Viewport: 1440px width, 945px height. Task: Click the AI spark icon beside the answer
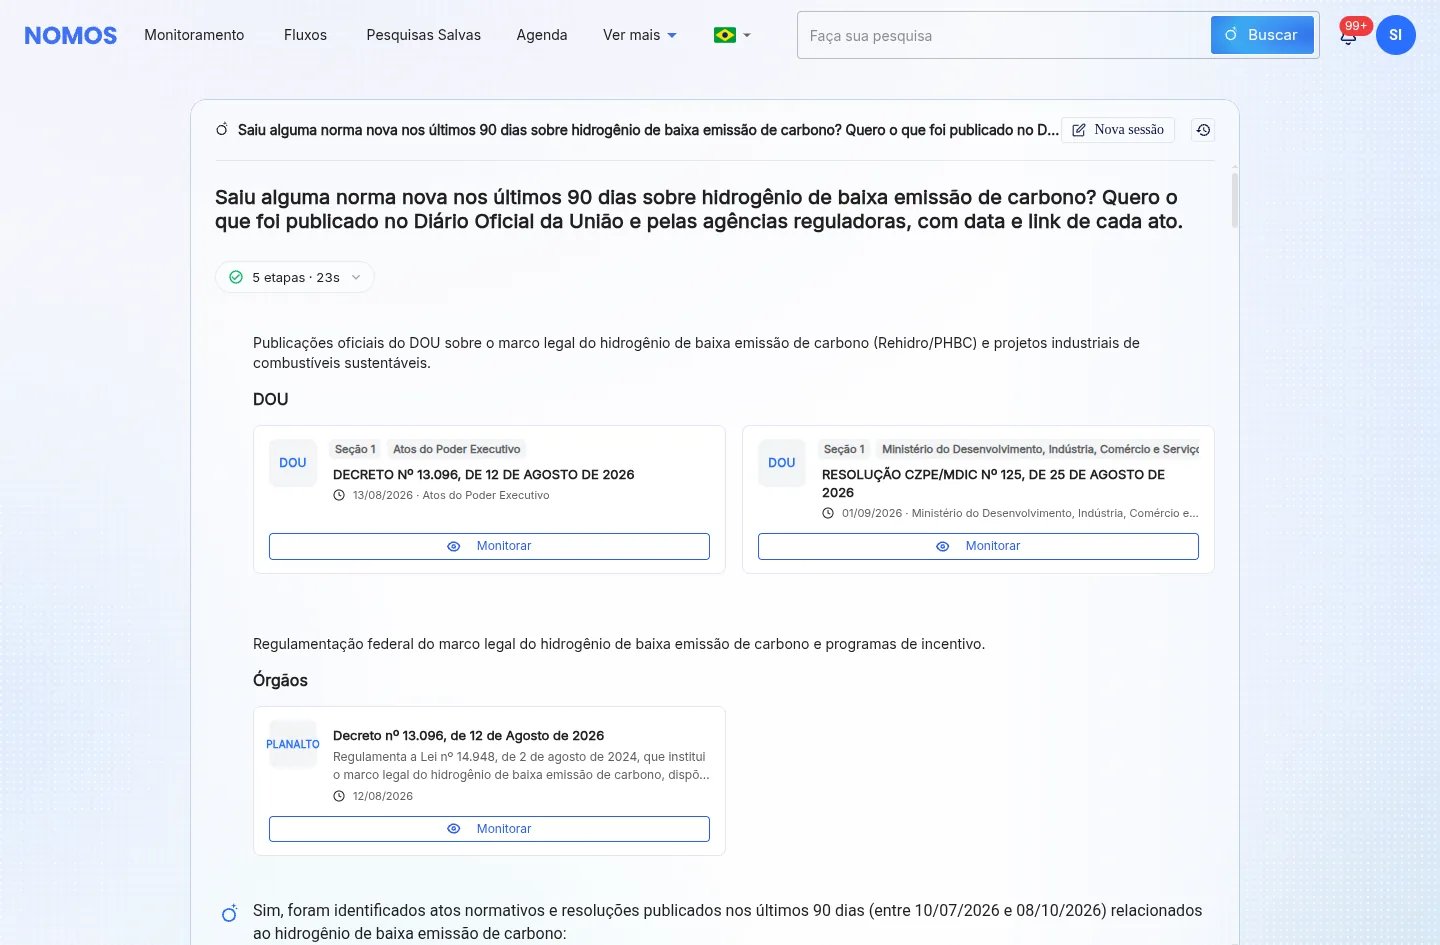pos(230,913)
